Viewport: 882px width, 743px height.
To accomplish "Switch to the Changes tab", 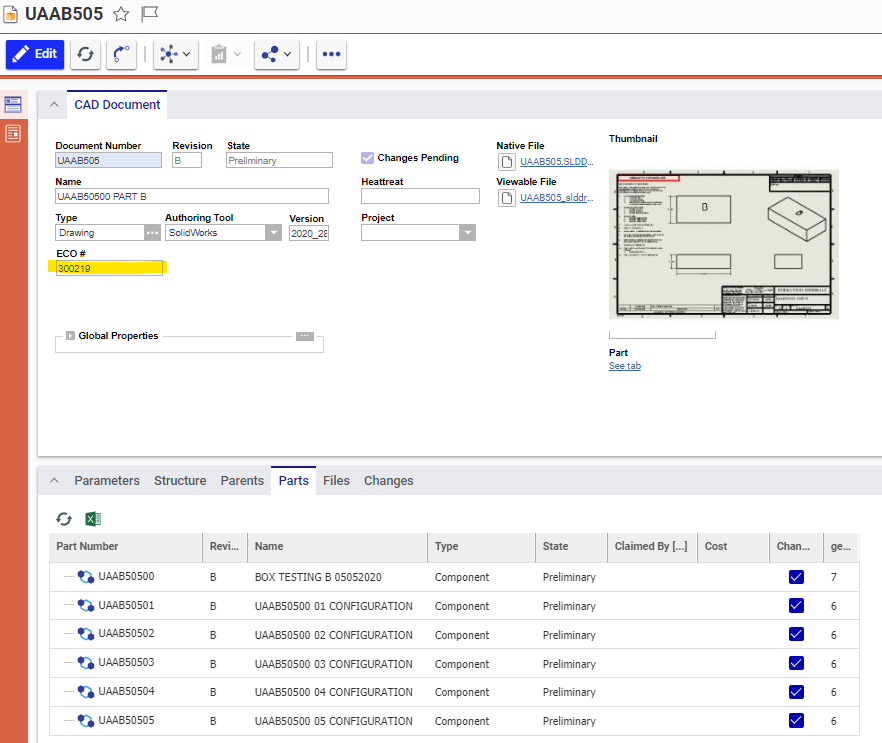I will (x=388, y=481).
